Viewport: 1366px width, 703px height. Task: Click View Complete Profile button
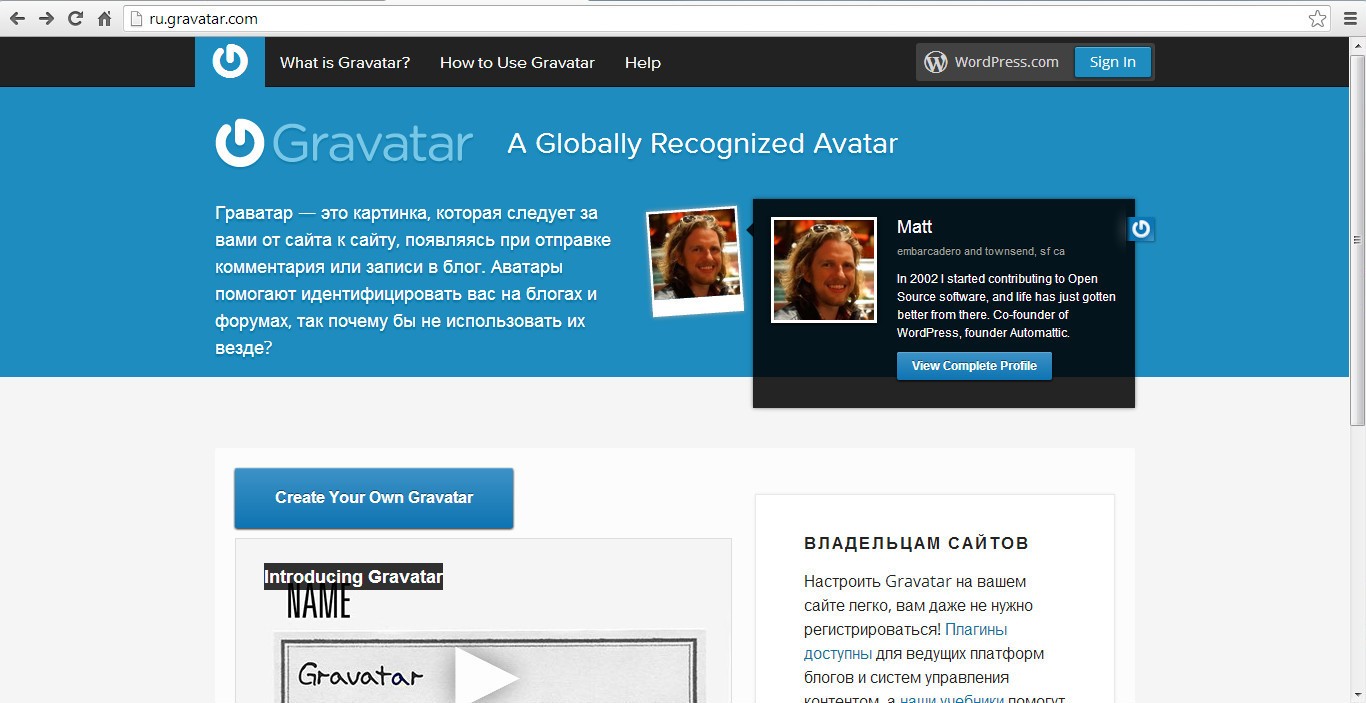pos(974,366)
